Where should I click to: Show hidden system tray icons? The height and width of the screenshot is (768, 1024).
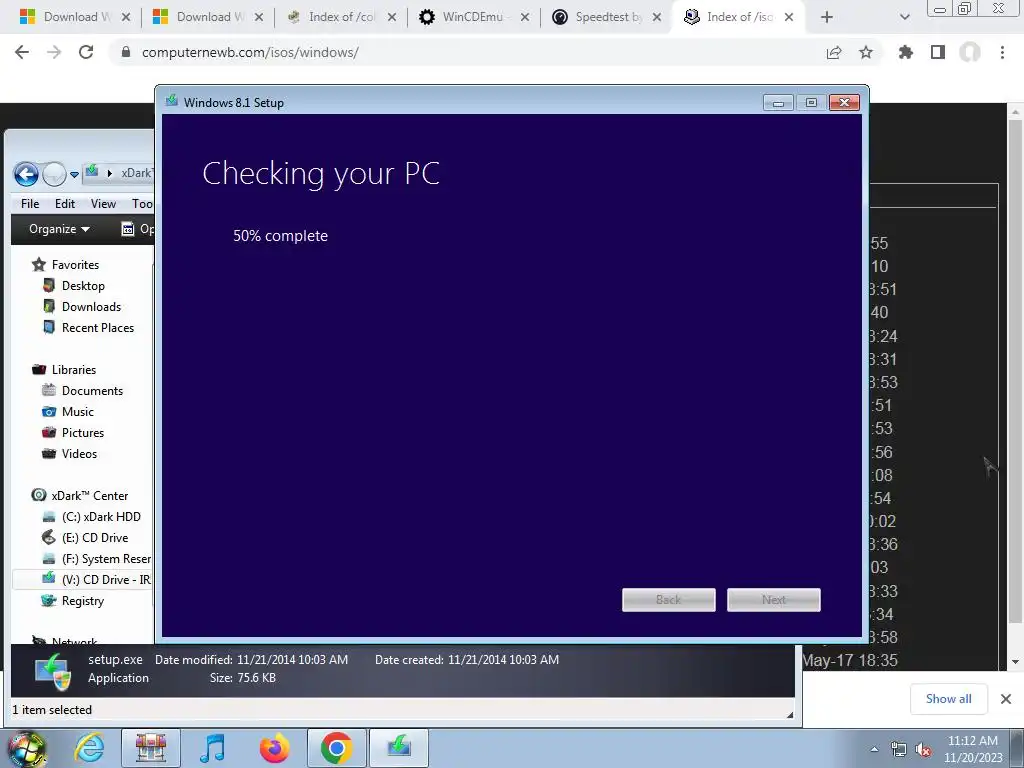pos(874,750)
